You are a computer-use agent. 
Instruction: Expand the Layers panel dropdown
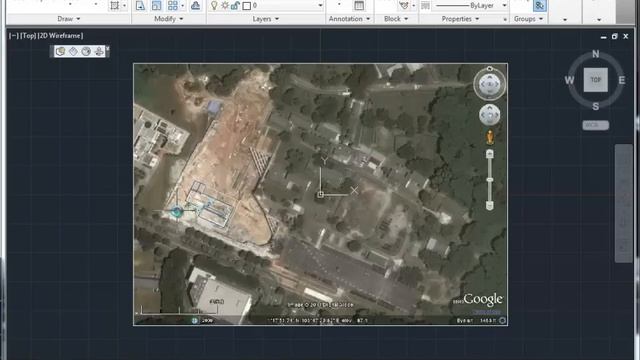pos(266,19)
